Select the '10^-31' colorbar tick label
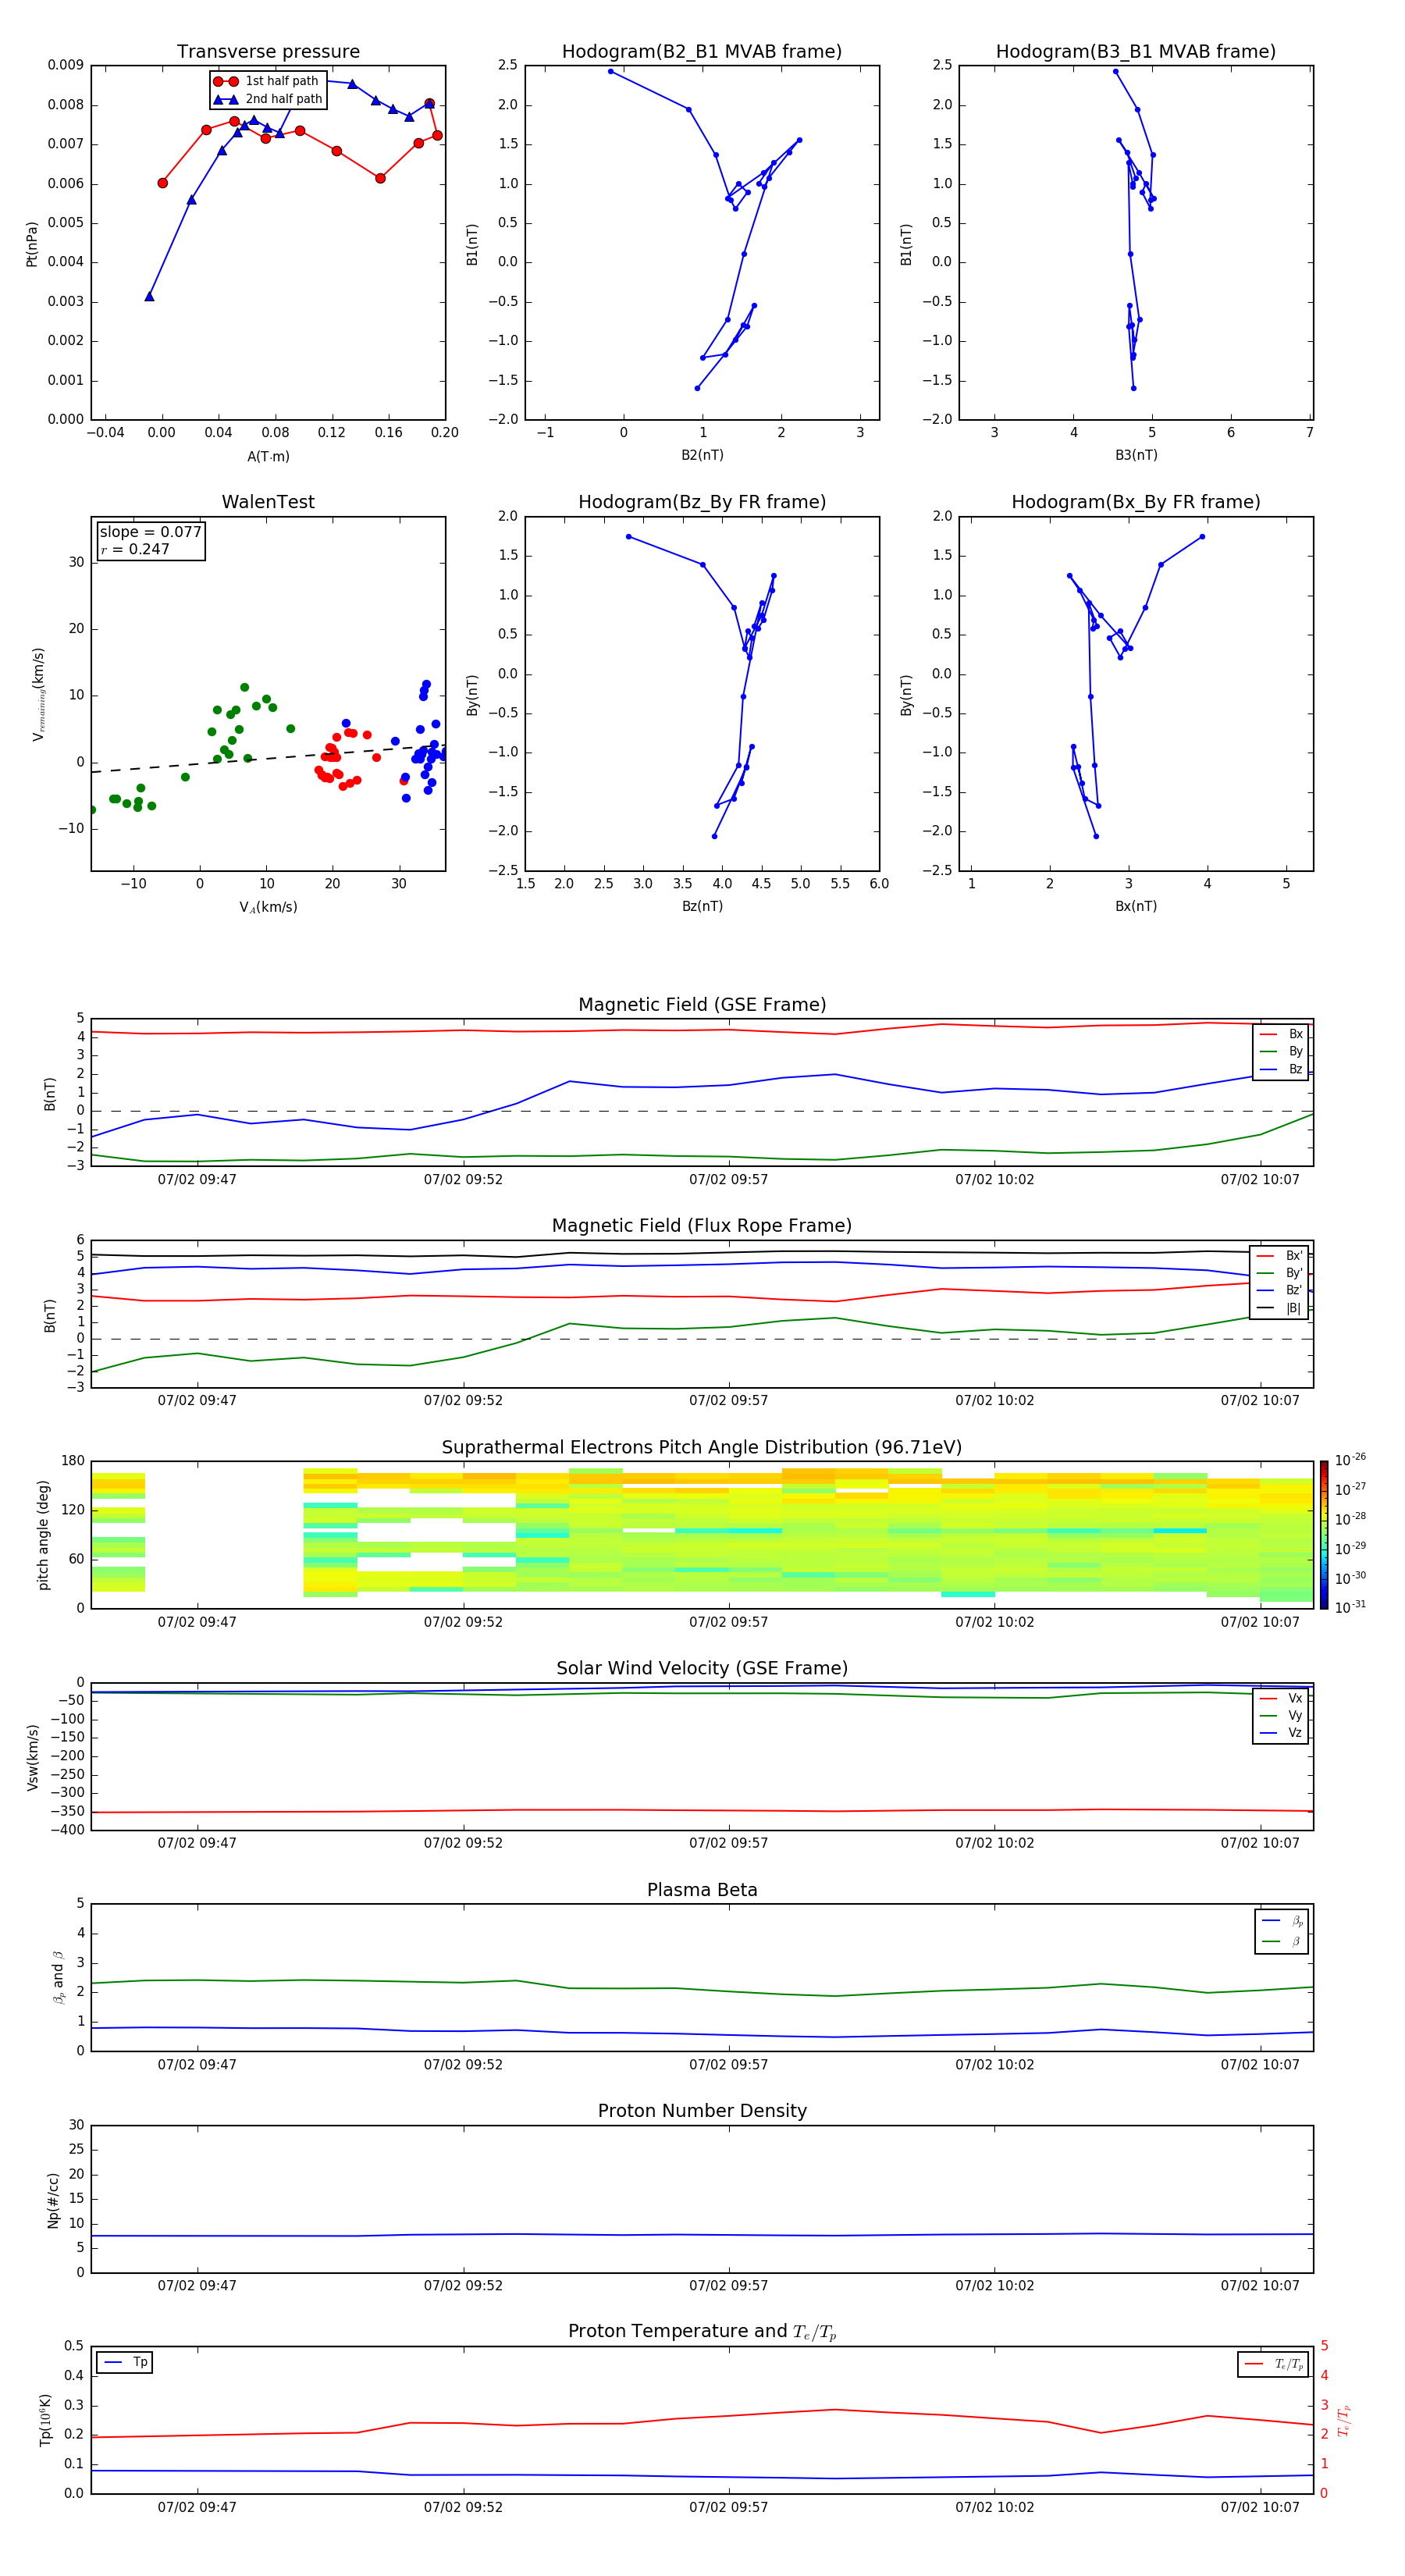Viewport: 1405px width, 2576px height. 1350,1607
